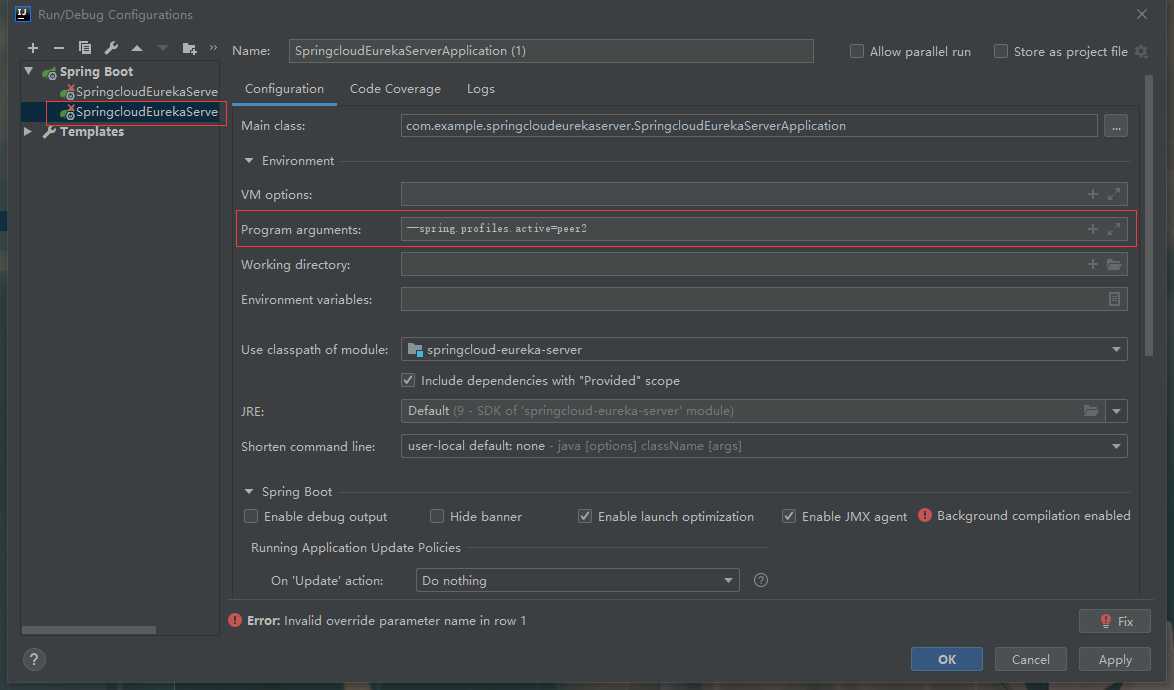
Task: Click horizontal scrollbar under configuration tree
Action: click(88, 630)
